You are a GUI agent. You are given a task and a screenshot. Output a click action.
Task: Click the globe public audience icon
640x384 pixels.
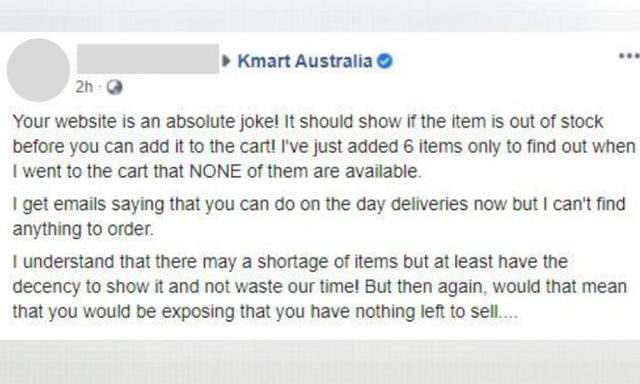click(114, 87)
